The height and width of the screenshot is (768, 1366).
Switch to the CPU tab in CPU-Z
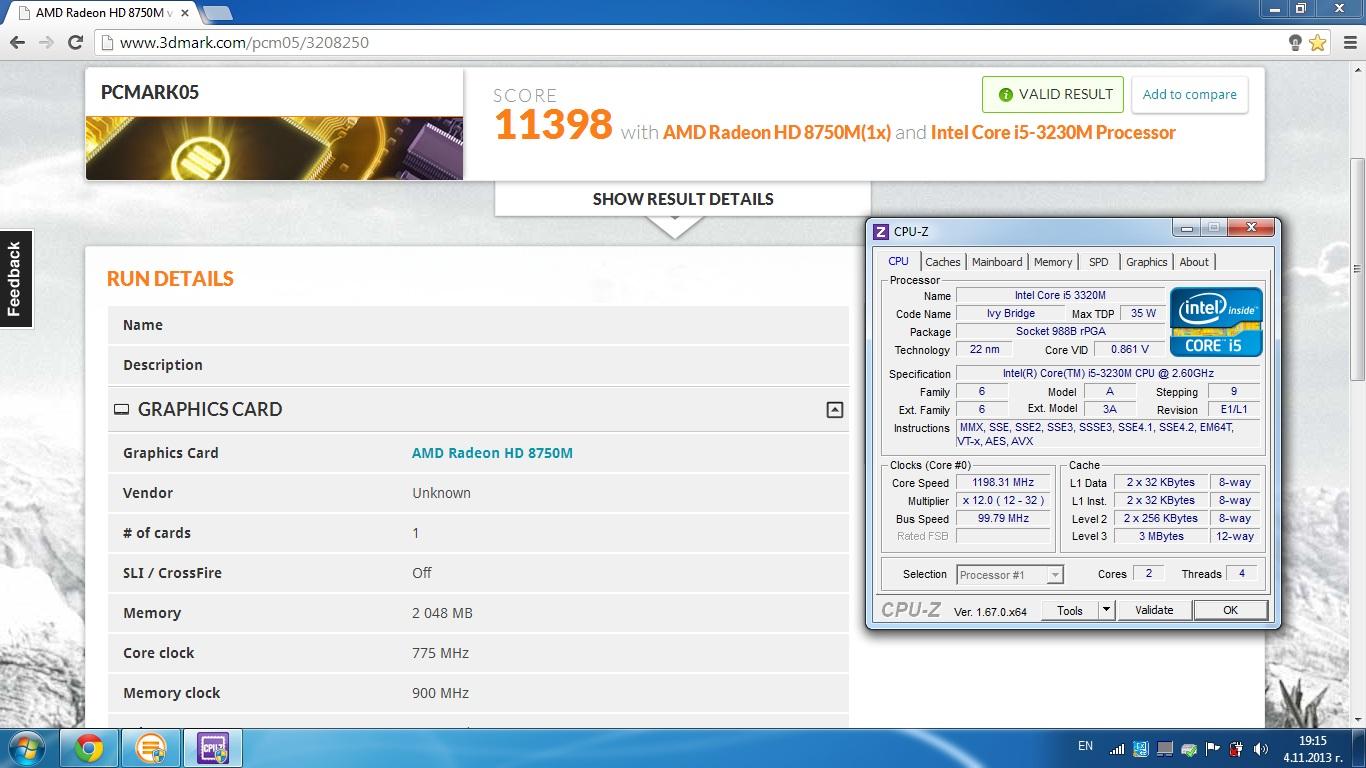pos(899,261)
